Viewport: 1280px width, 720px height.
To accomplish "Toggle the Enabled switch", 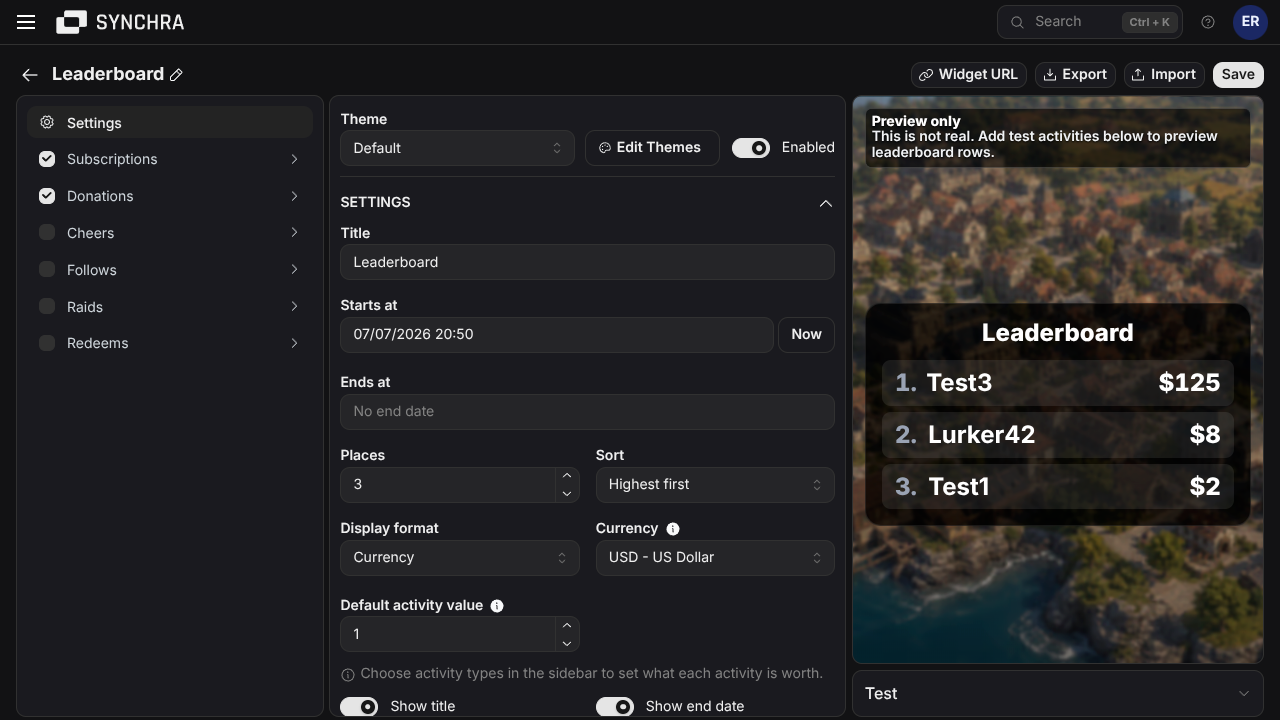I will tap(751, 148).
